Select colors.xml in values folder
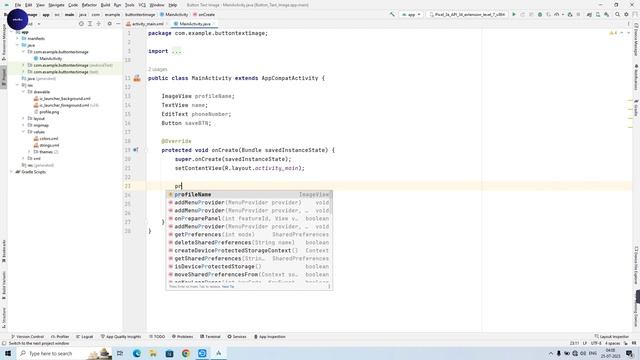The width and height of the screenshot is (640, 360). [x=47, y=138]
